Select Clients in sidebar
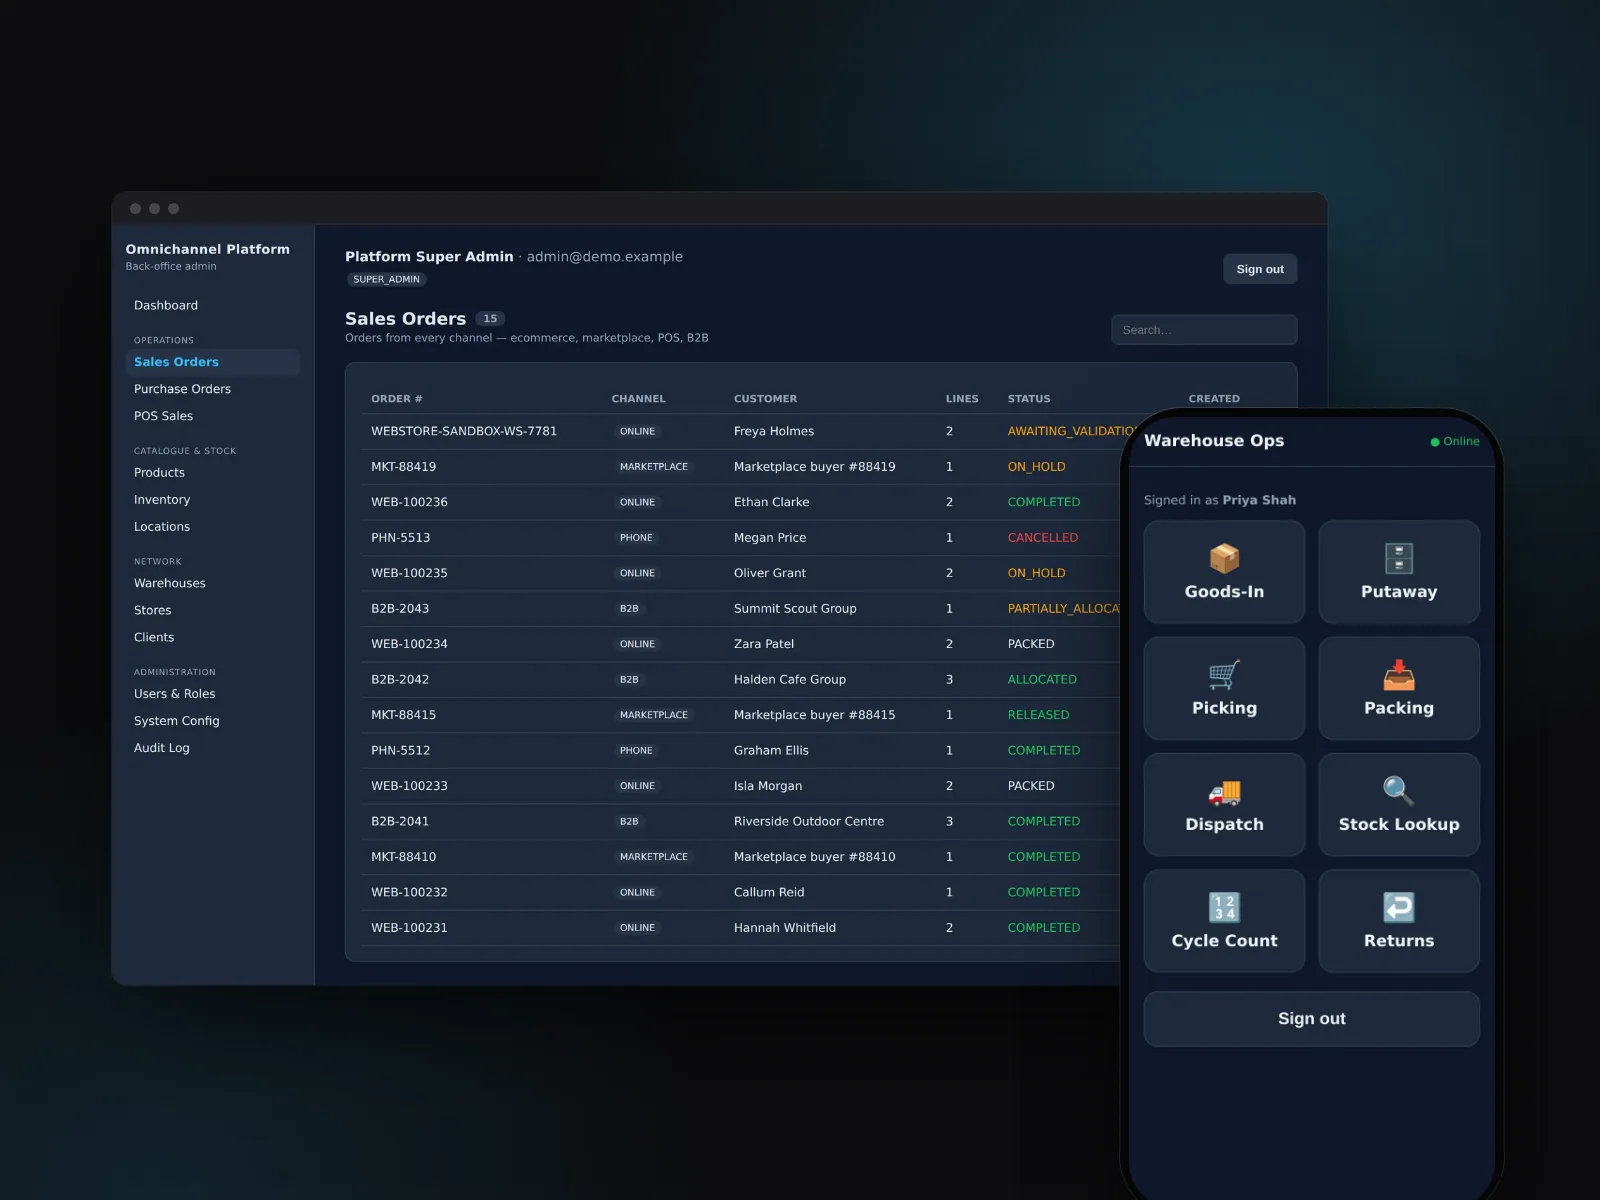The image size is (1600, 1200). point(154,637)
